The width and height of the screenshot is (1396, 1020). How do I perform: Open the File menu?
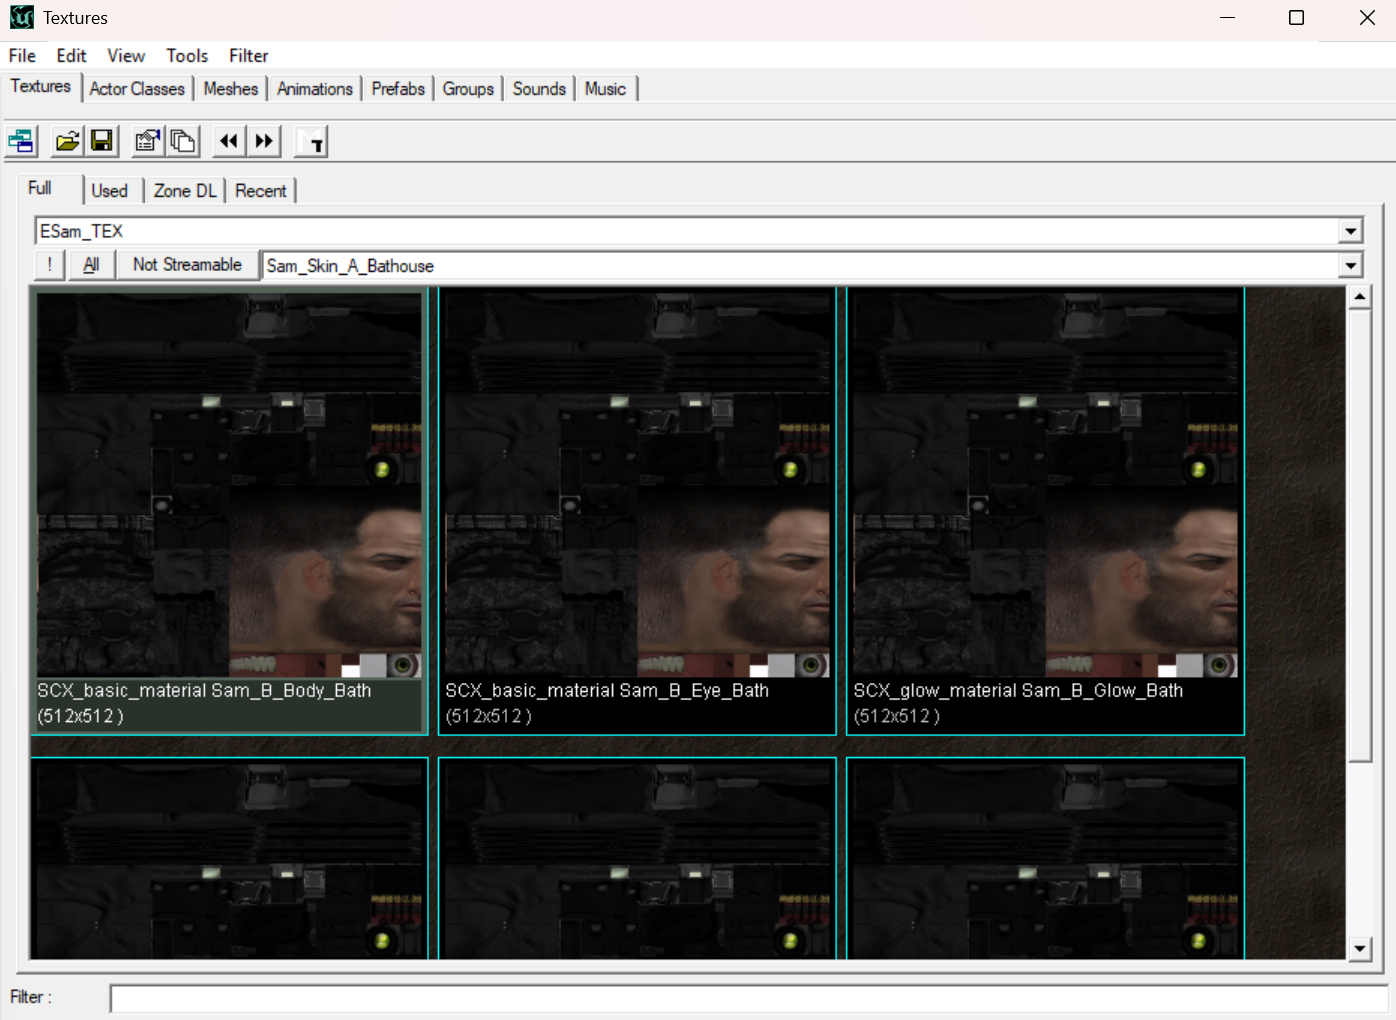coord(22,56)
